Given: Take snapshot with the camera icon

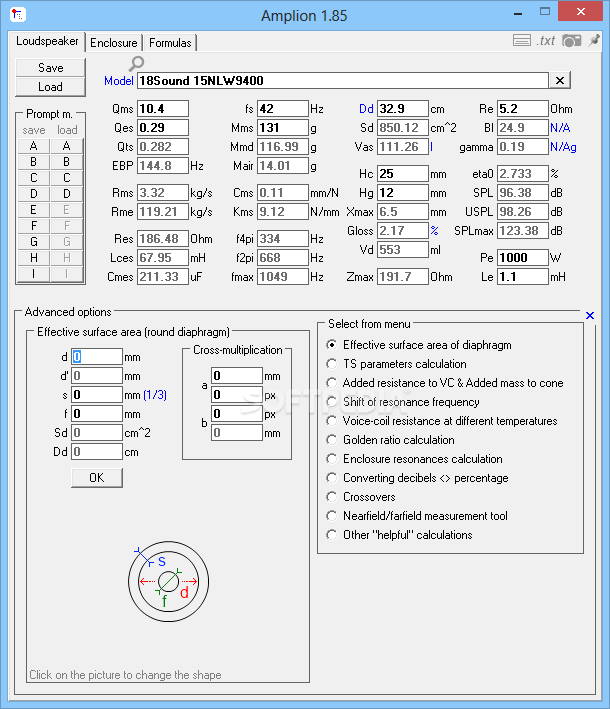Looking at the screenshot, I should pos(572,41).
